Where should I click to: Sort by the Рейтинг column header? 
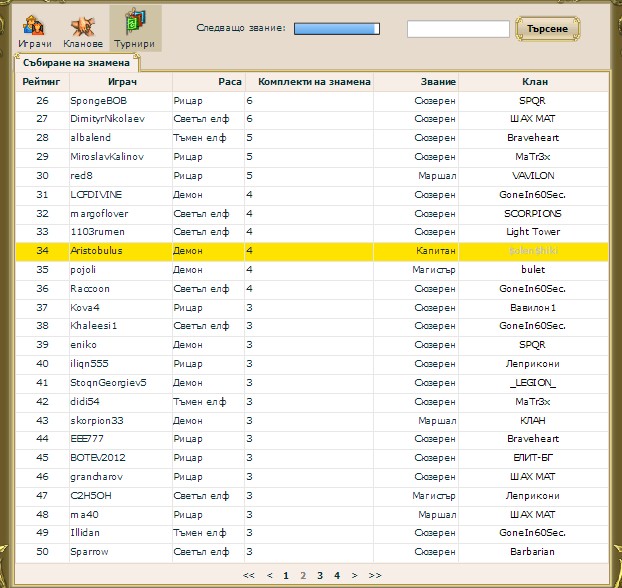[x=41, y=81]
